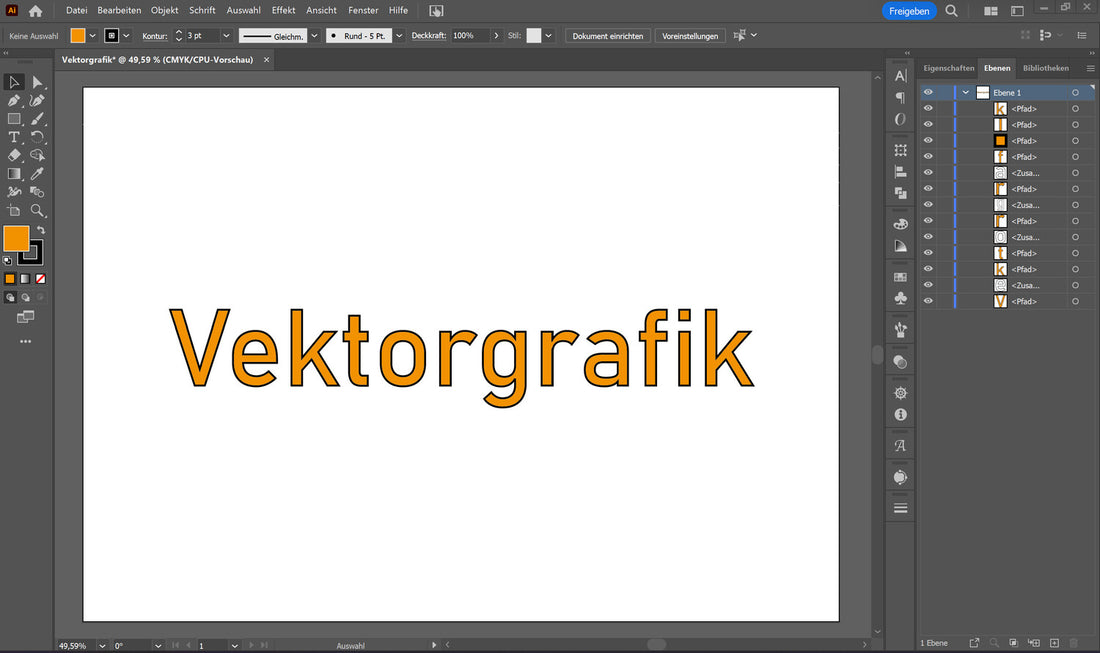Viewport: 1100px width, 653px height.
Task: Choose the Eyedropper tool
Action: [38, 173]
